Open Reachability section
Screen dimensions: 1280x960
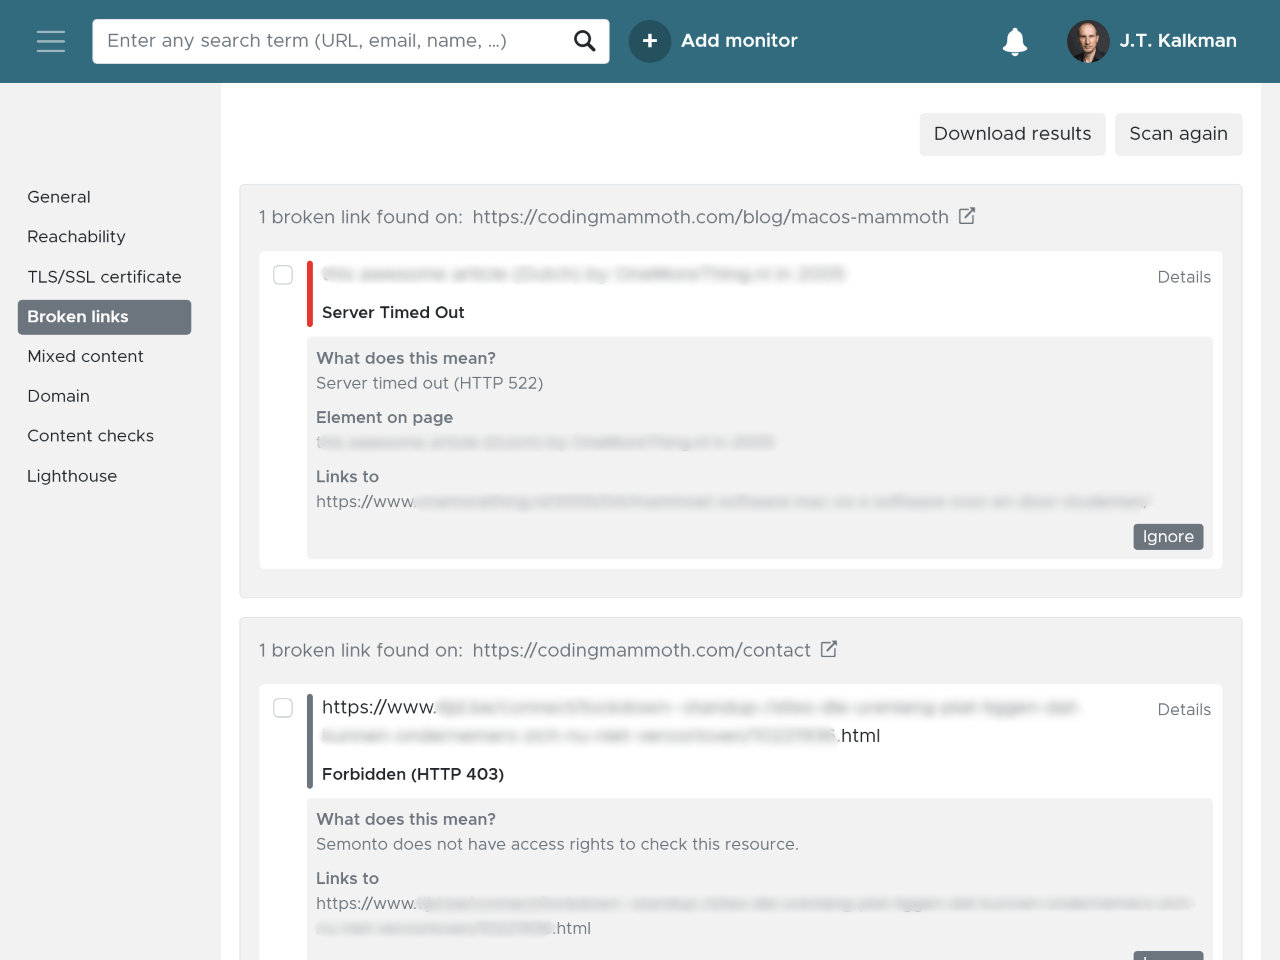(x=77, y=237)
